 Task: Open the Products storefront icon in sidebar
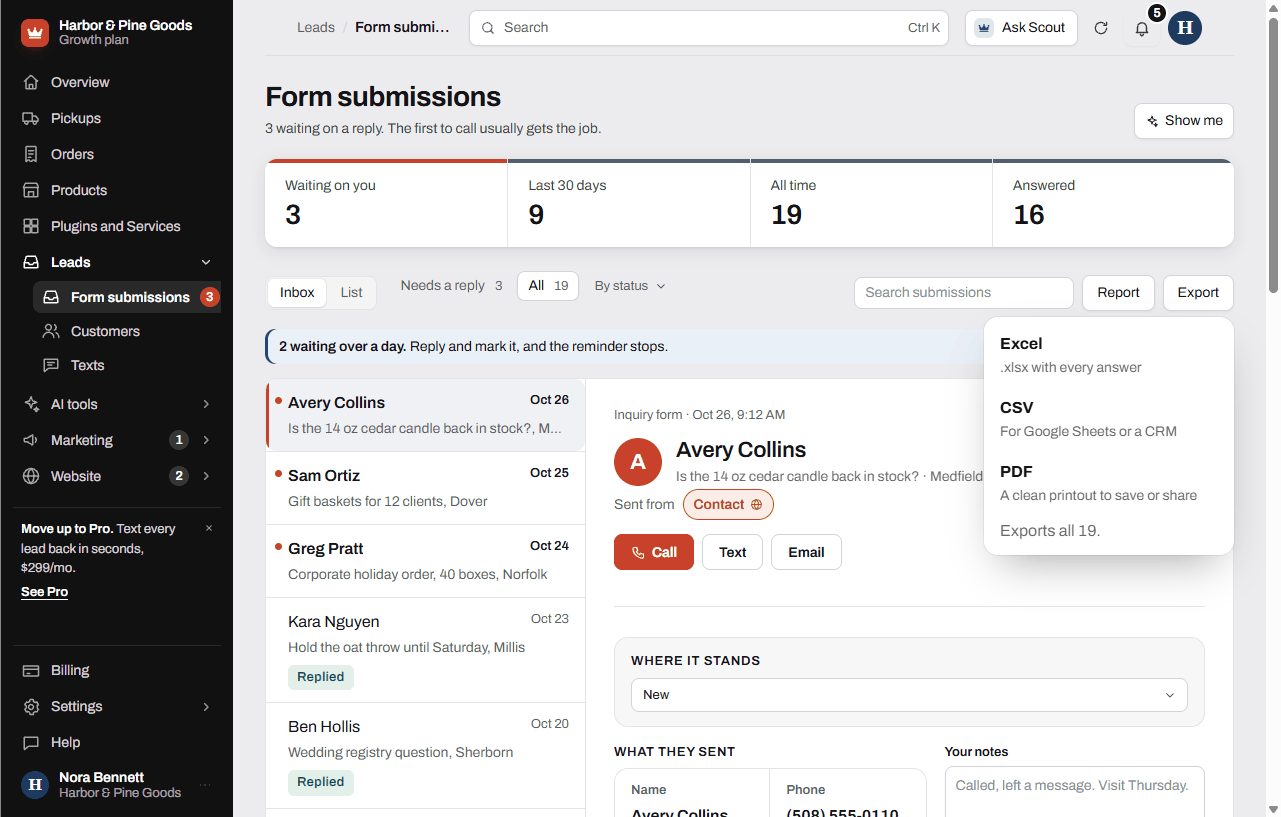pos(31,190)
